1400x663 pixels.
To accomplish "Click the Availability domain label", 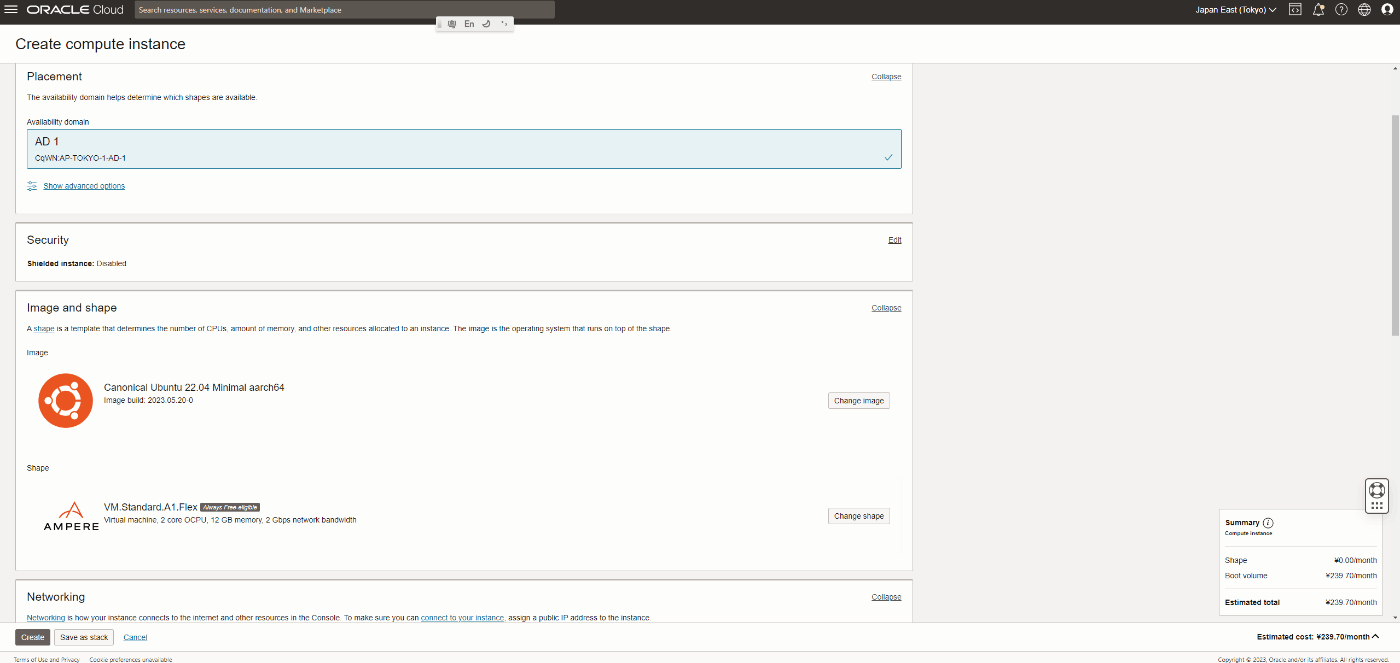I will pyautogui.click(x=58, y=122).
